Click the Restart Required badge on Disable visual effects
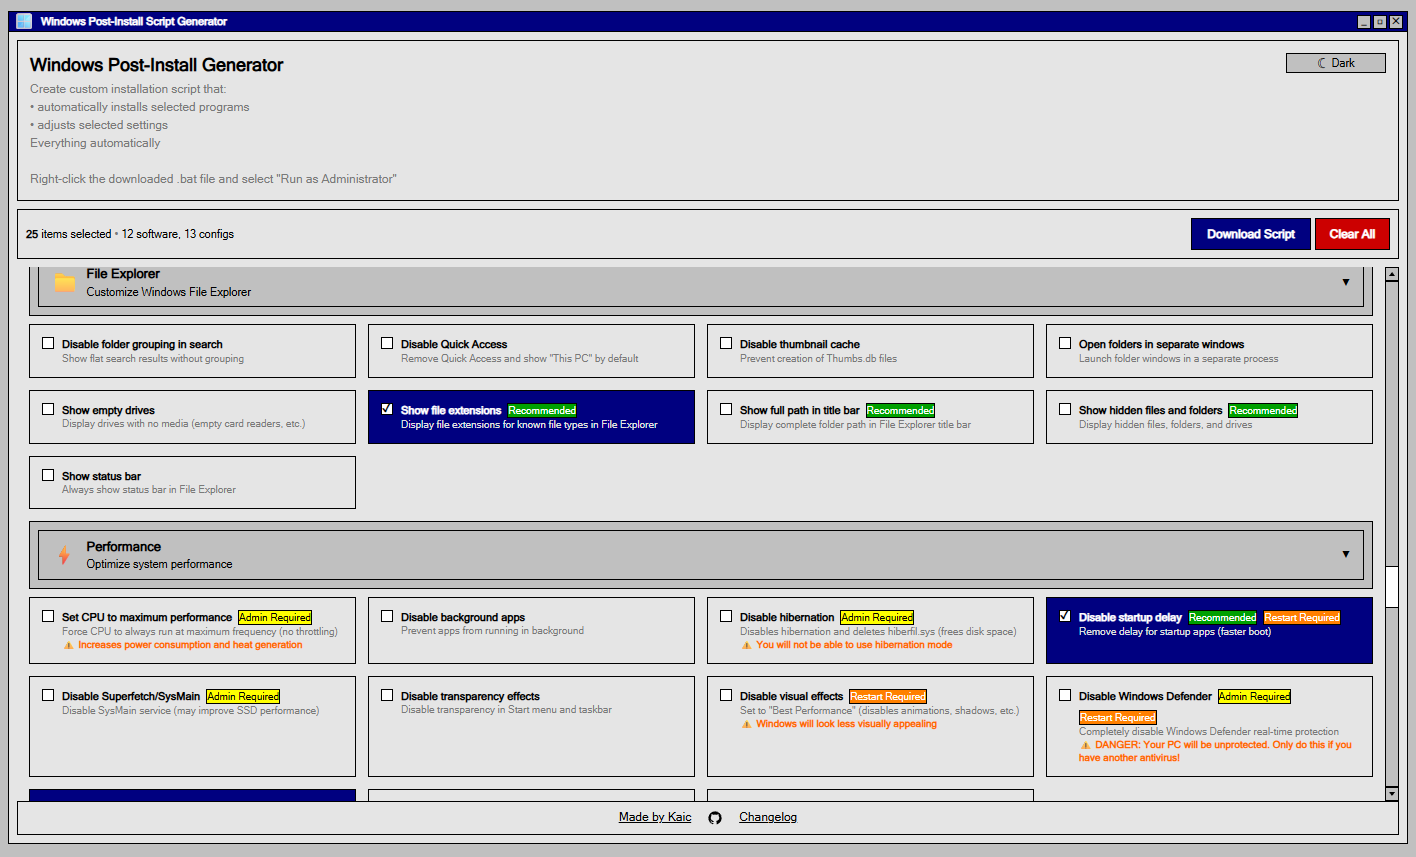This screenshot has width=1416, height=857. (888, 696)
